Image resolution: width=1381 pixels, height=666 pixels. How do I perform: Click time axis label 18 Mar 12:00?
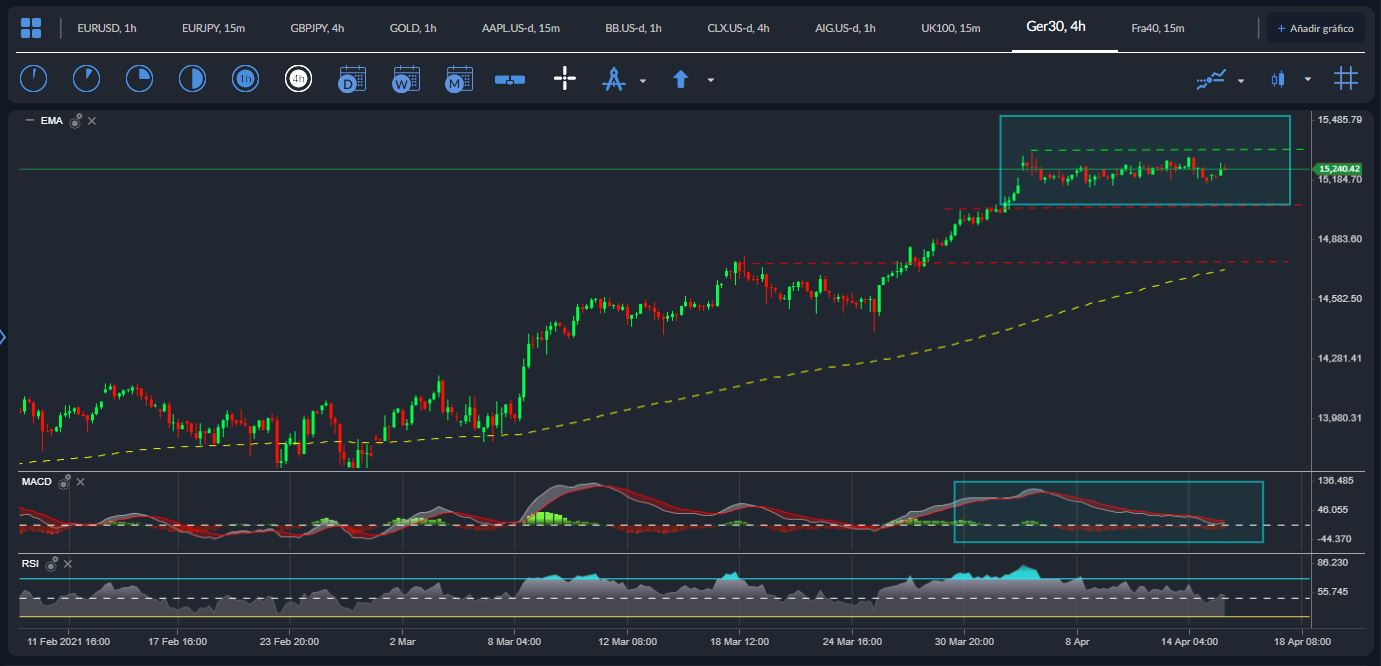(x=738, y=641)
